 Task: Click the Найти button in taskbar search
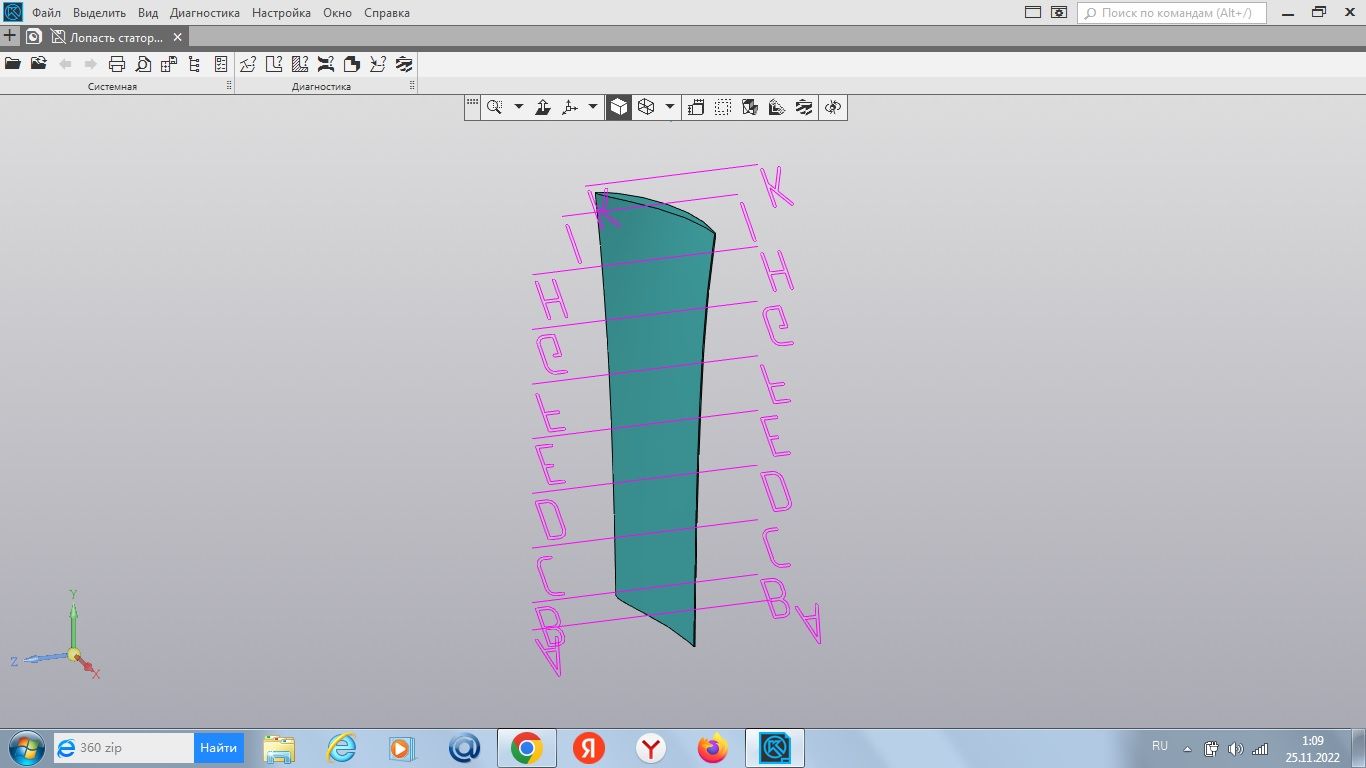pyautogui.click(x=218, y=748)
